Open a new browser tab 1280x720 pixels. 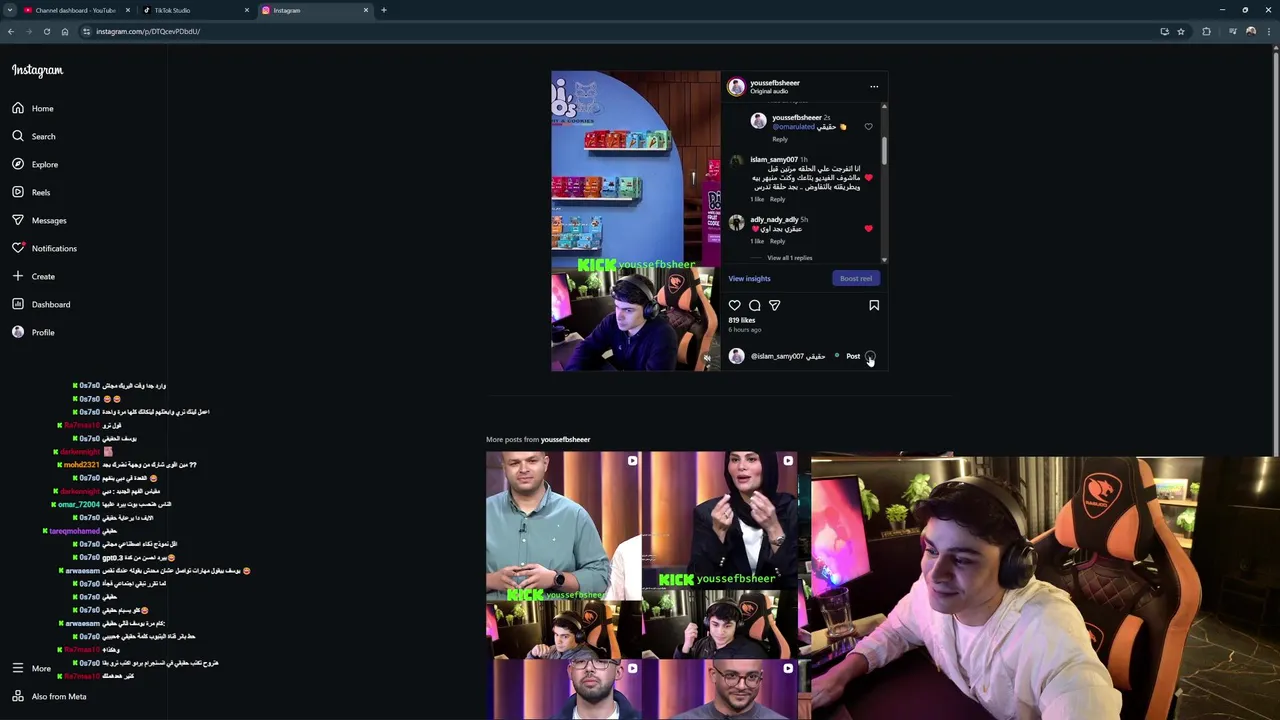384,10
